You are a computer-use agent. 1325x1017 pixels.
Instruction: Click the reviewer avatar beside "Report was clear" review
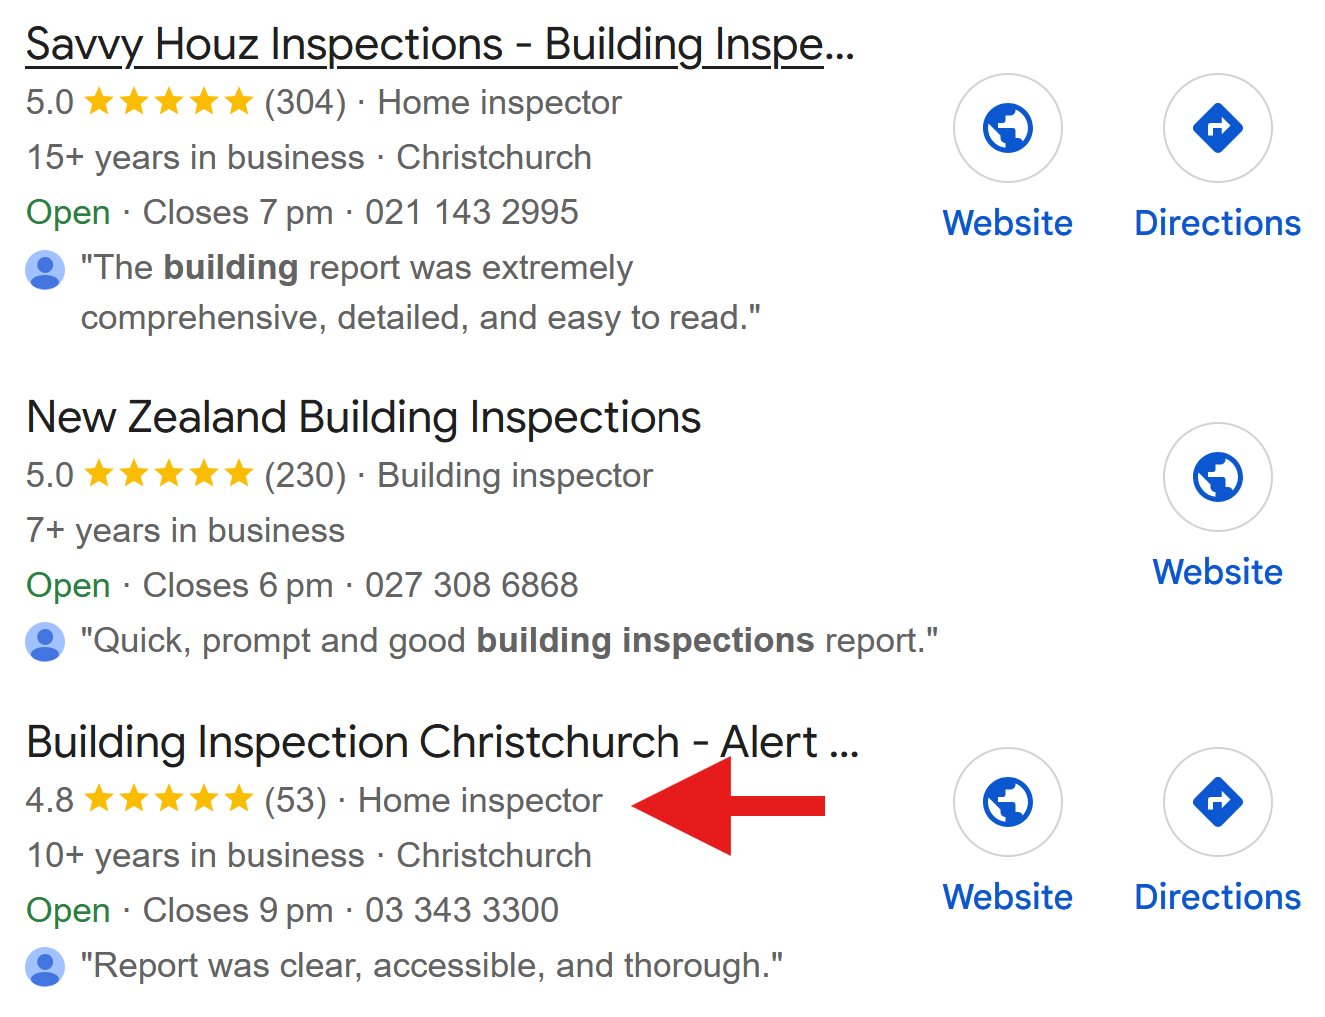(x=45, y=967)
